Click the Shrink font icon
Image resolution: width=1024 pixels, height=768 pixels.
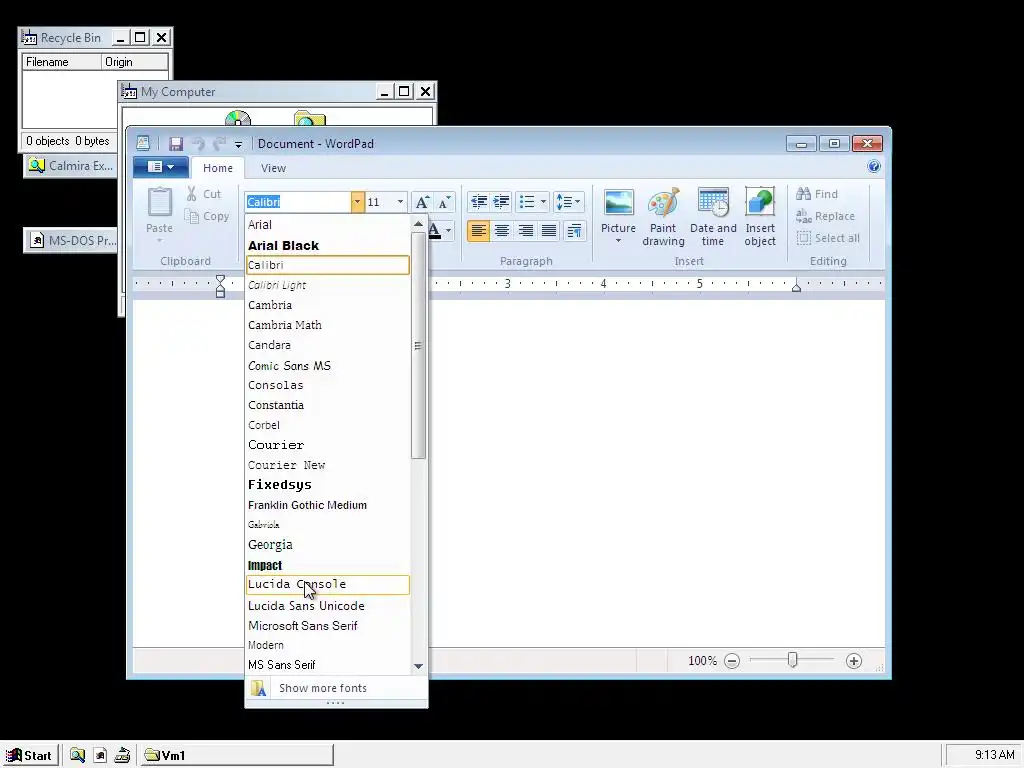click(x=445, y=202)
